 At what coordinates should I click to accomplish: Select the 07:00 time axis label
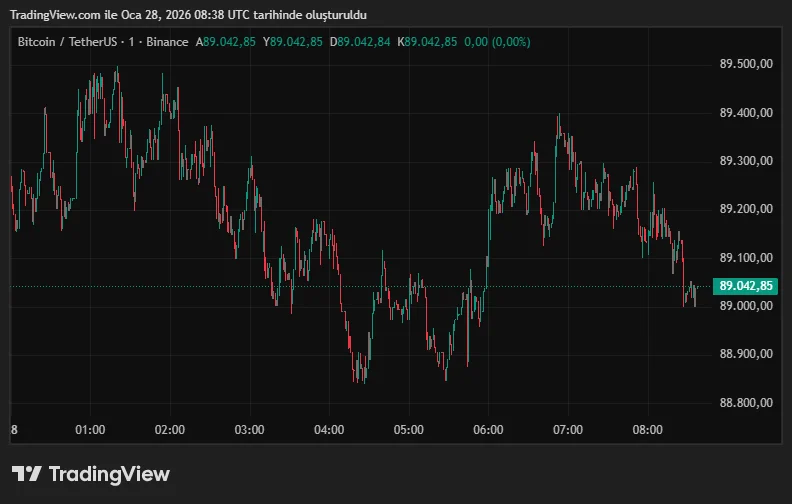pos(568,430)
